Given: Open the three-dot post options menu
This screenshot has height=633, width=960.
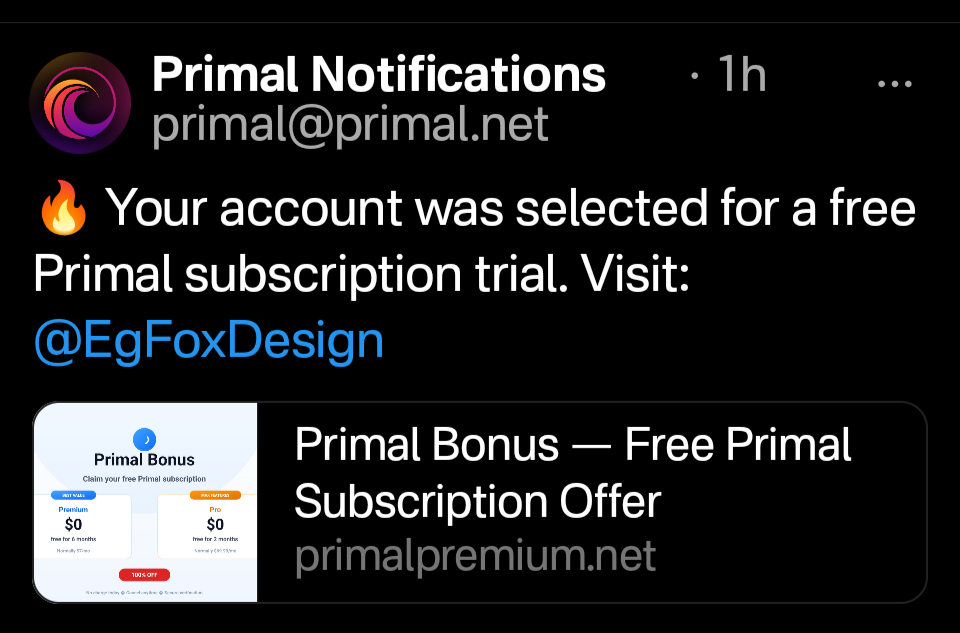Looking at the screenshot, I should point(894,84).
